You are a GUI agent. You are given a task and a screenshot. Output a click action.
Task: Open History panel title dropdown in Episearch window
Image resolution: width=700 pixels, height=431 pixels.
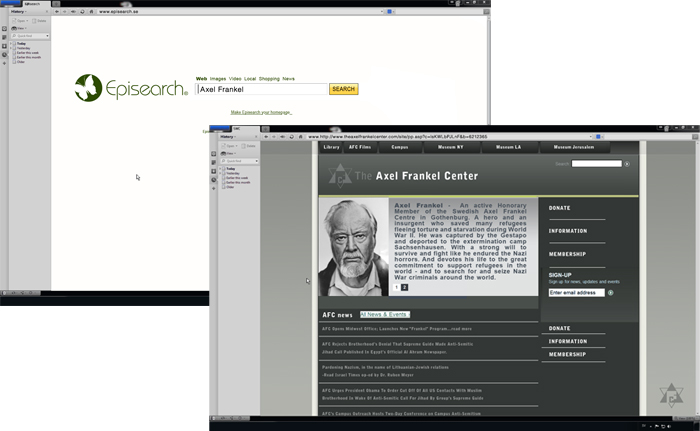pos(19,12)
